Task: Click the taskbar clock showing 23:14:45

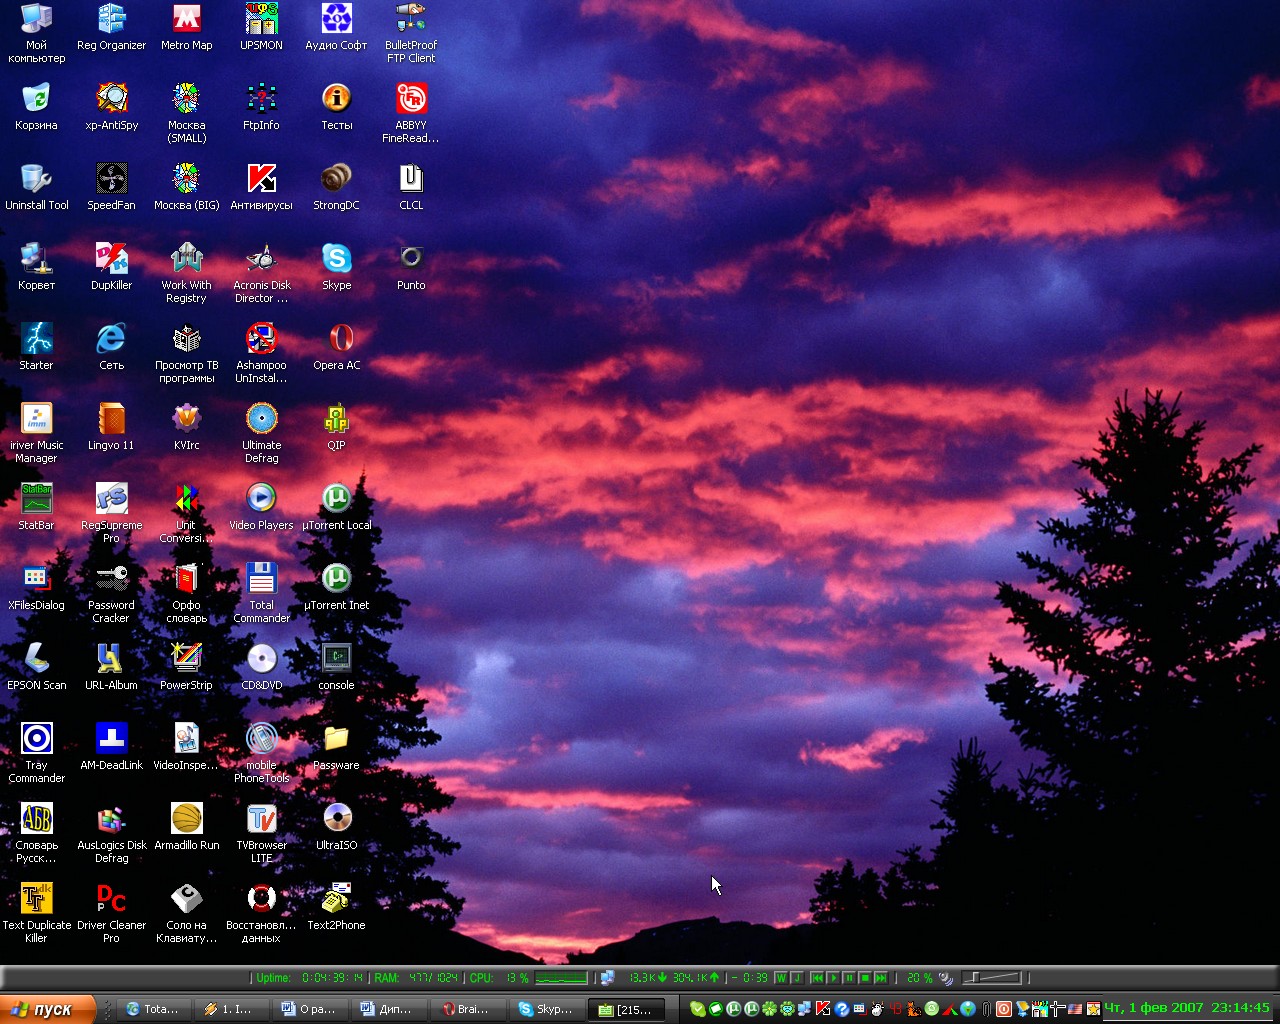Action: pos(1240,1008)
